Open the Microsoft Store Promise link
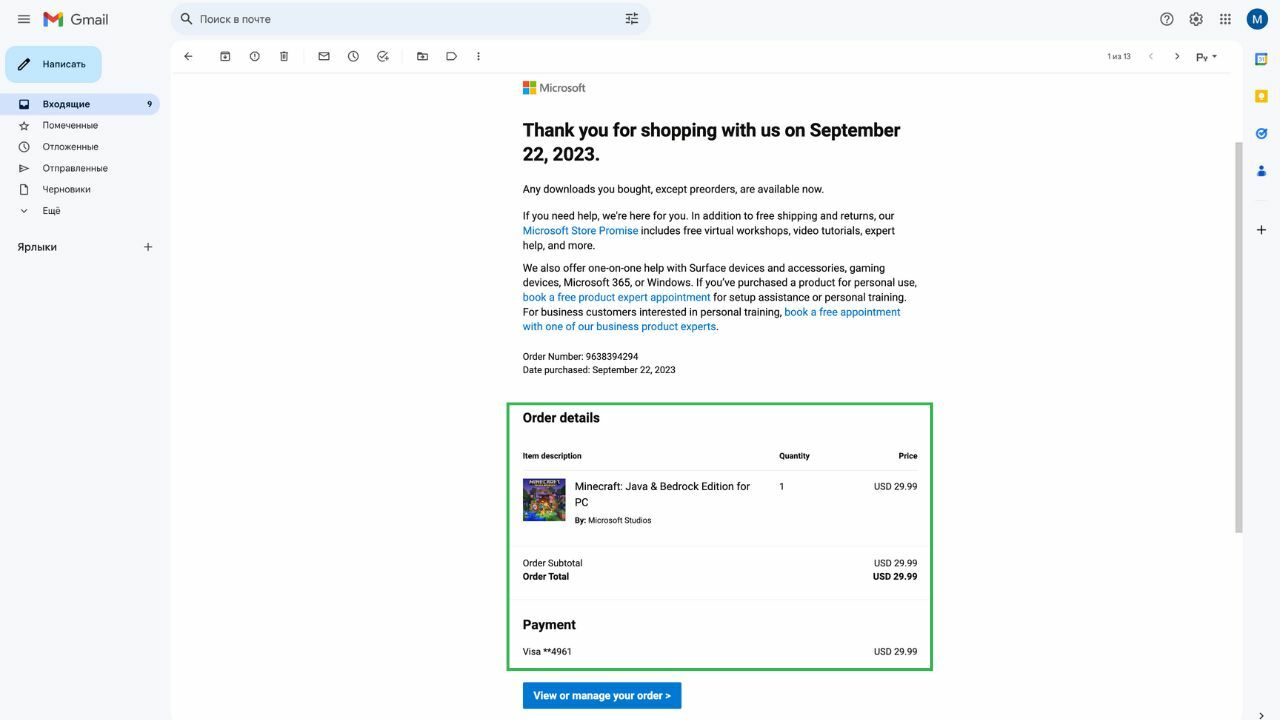Image resolution: width=1280 pixels, height=720 pixels. pos(580,231)
